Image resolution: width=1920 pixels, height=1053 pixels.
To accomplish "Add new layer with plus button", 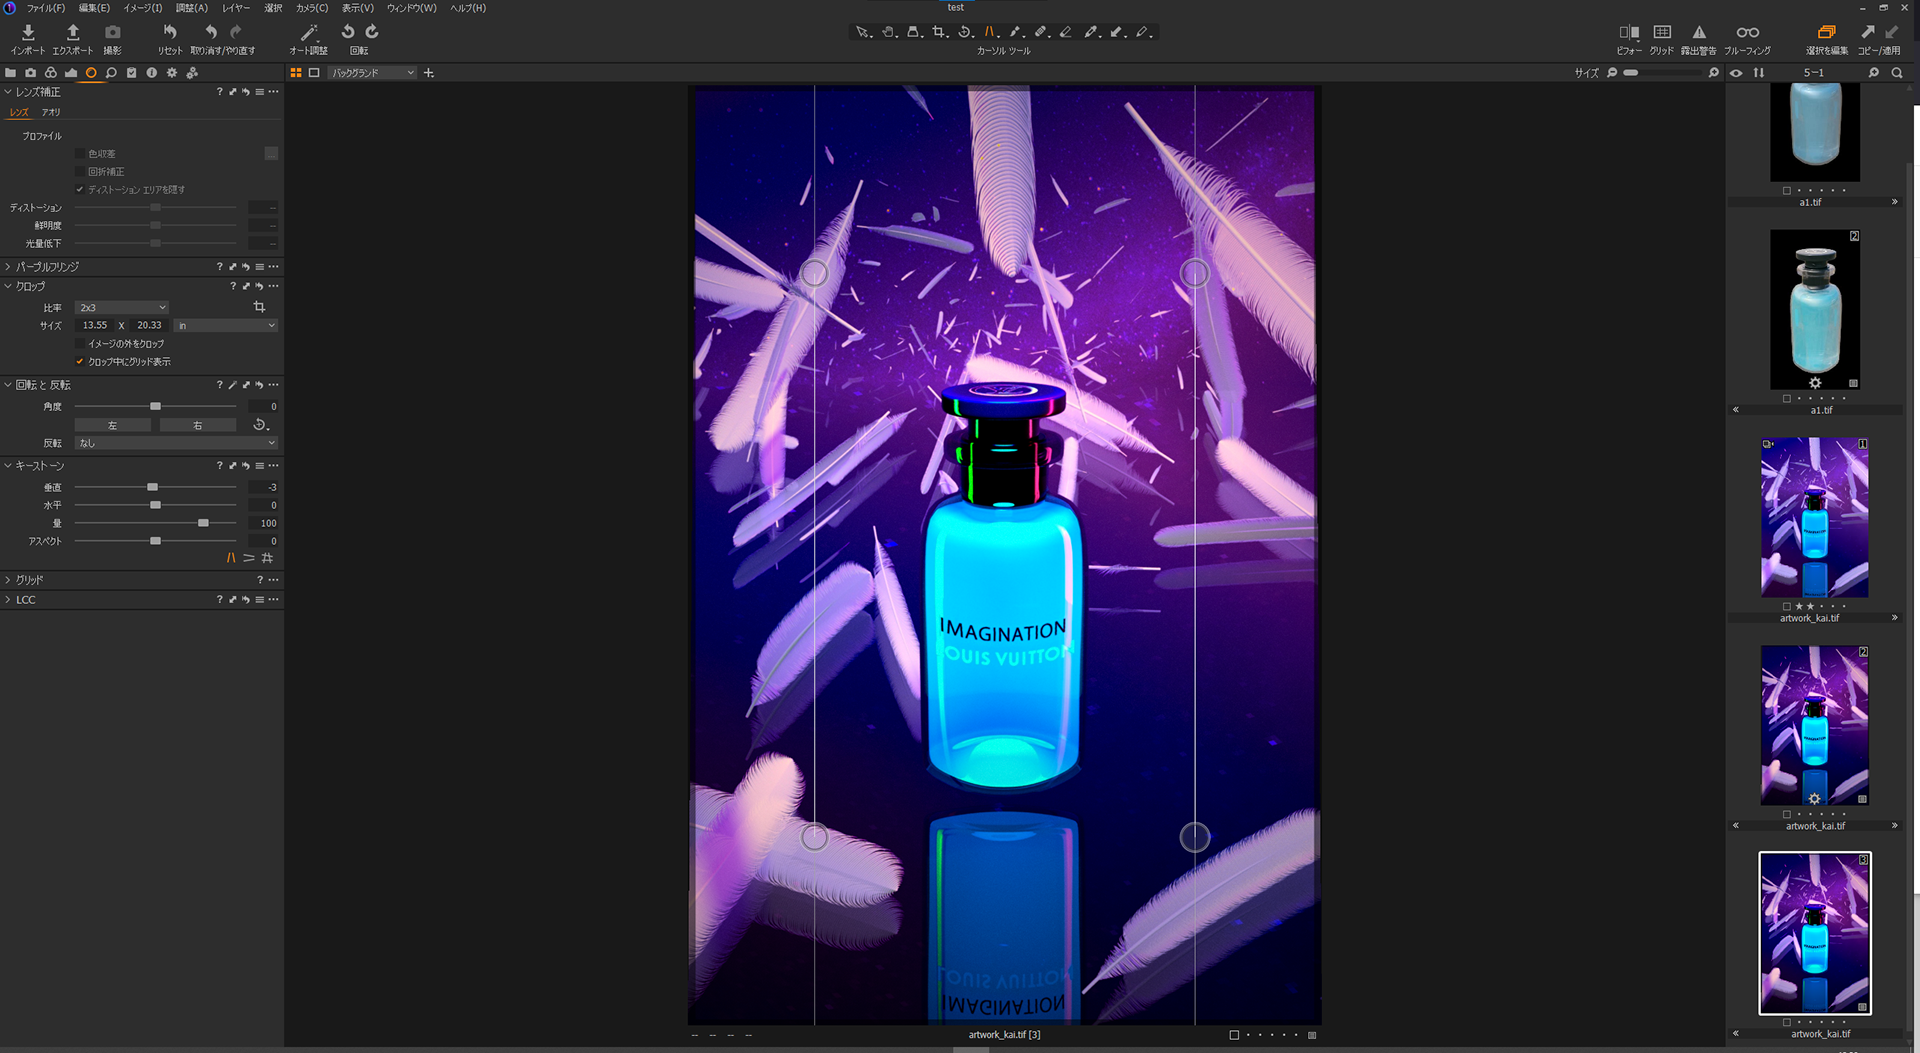I will pos(429,73).
